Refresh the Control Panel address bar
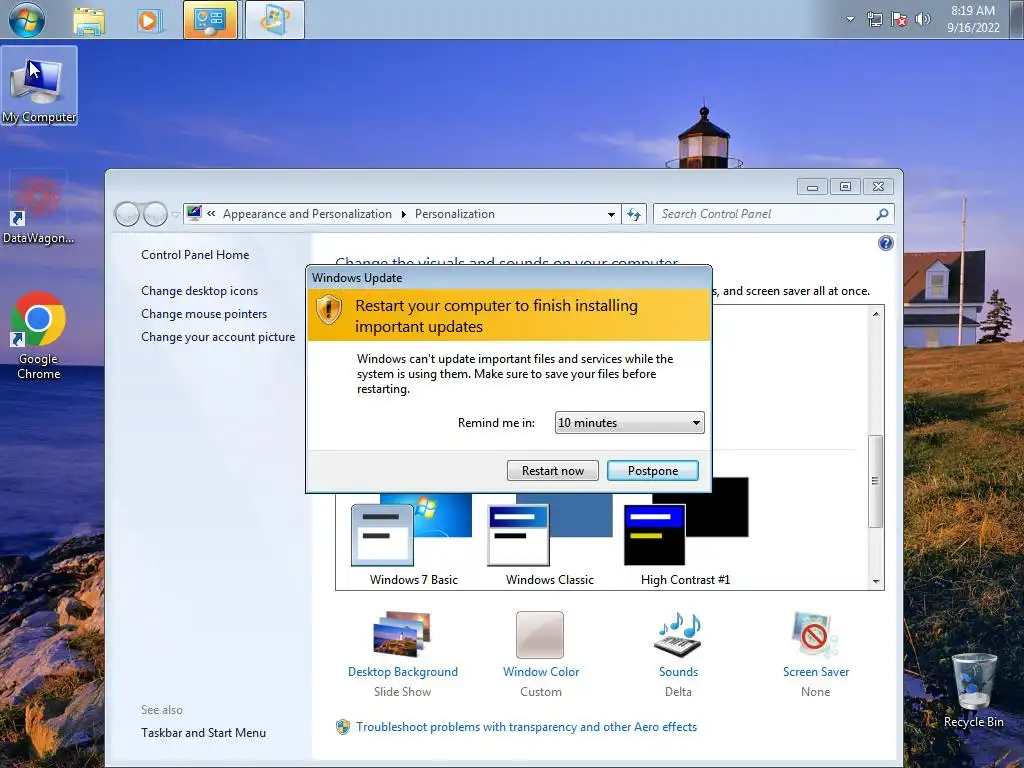1024x768 pixels. pyautogui.click(x=633, y=214)
